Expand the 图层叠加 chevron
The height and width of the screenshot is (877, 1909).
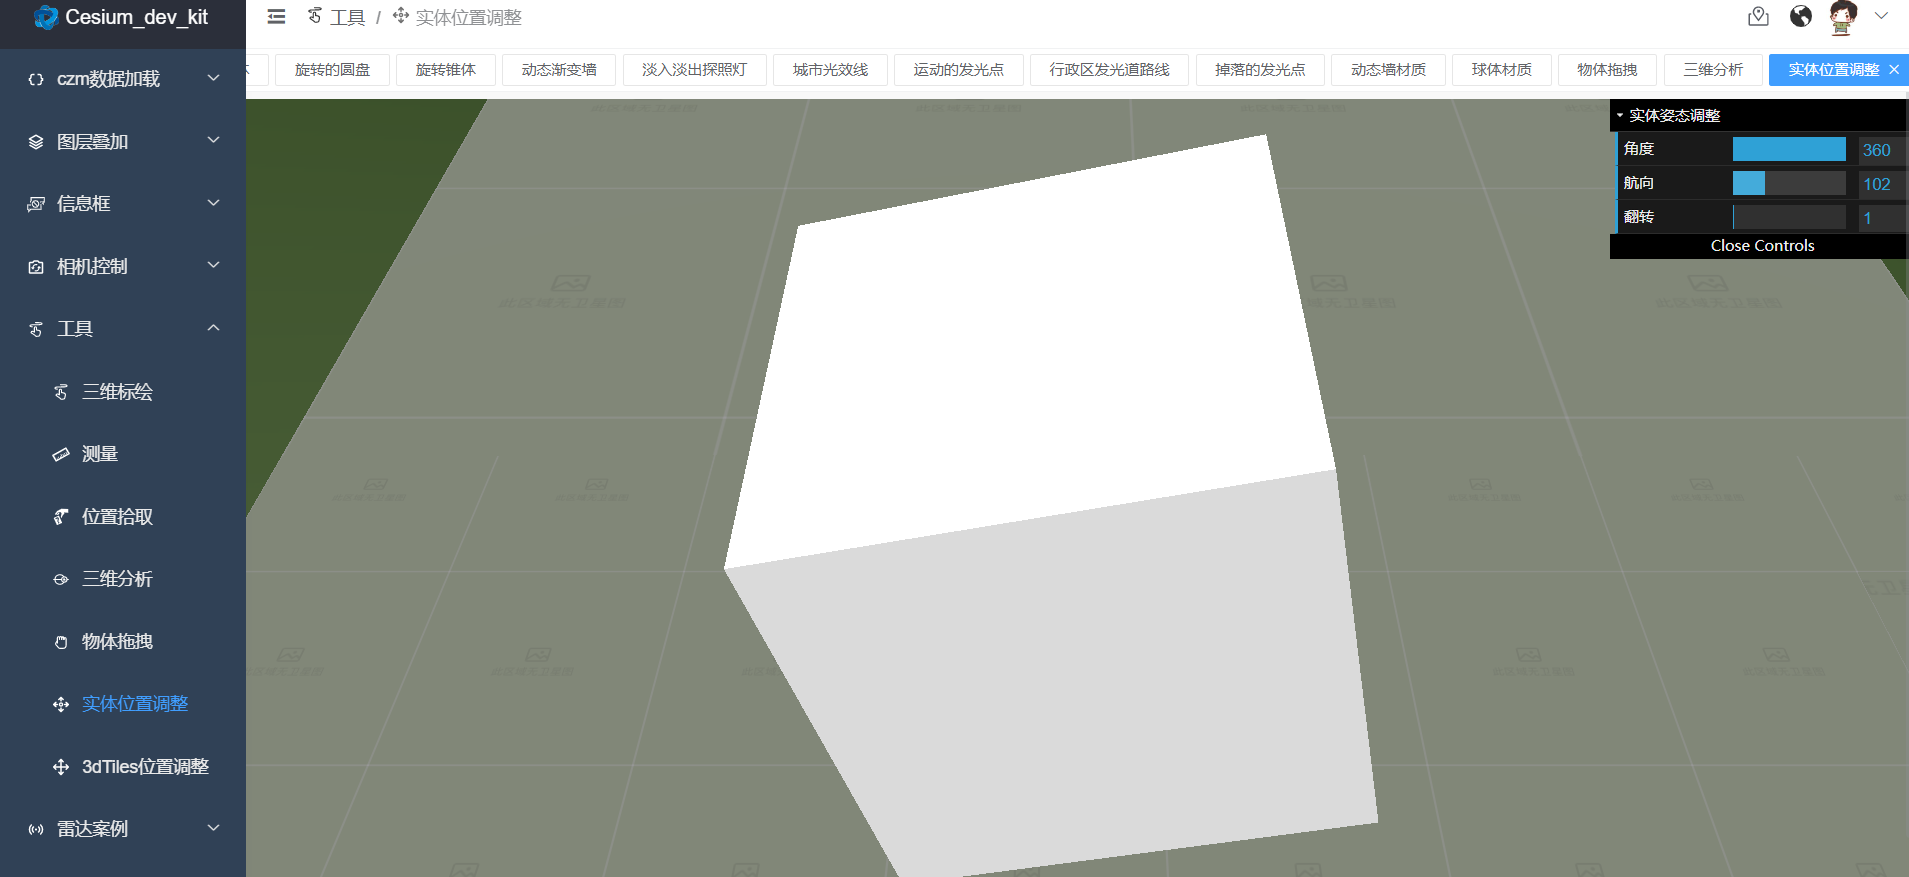pos(213,140)
